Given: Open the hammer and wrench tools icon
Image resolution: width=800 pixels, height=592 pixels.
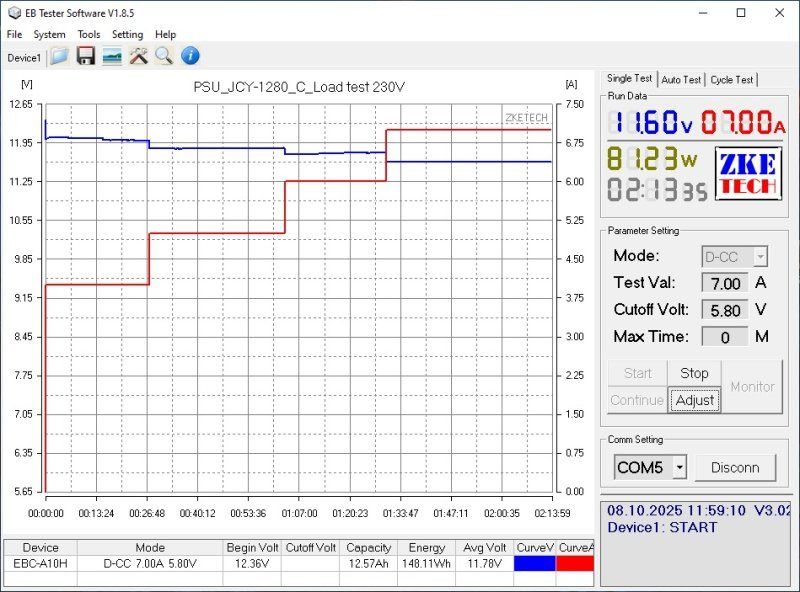Looking at the screenshot, I should point(138,56).
